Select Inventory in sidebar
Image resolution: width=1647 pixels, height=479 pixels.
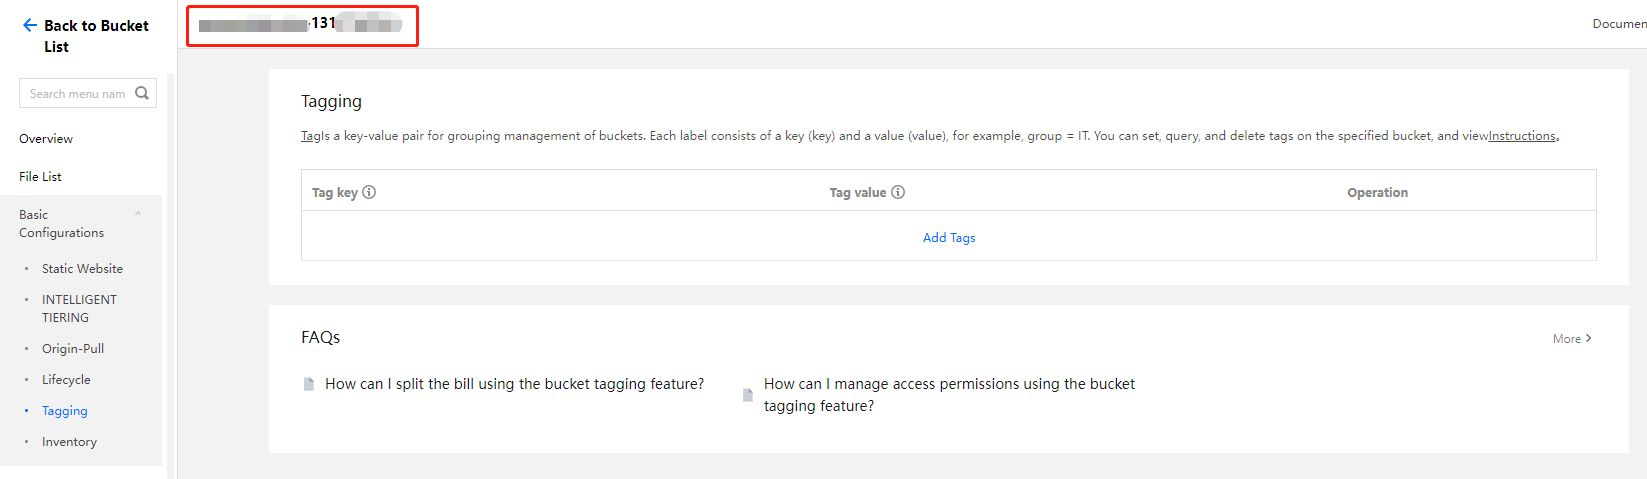69,442
